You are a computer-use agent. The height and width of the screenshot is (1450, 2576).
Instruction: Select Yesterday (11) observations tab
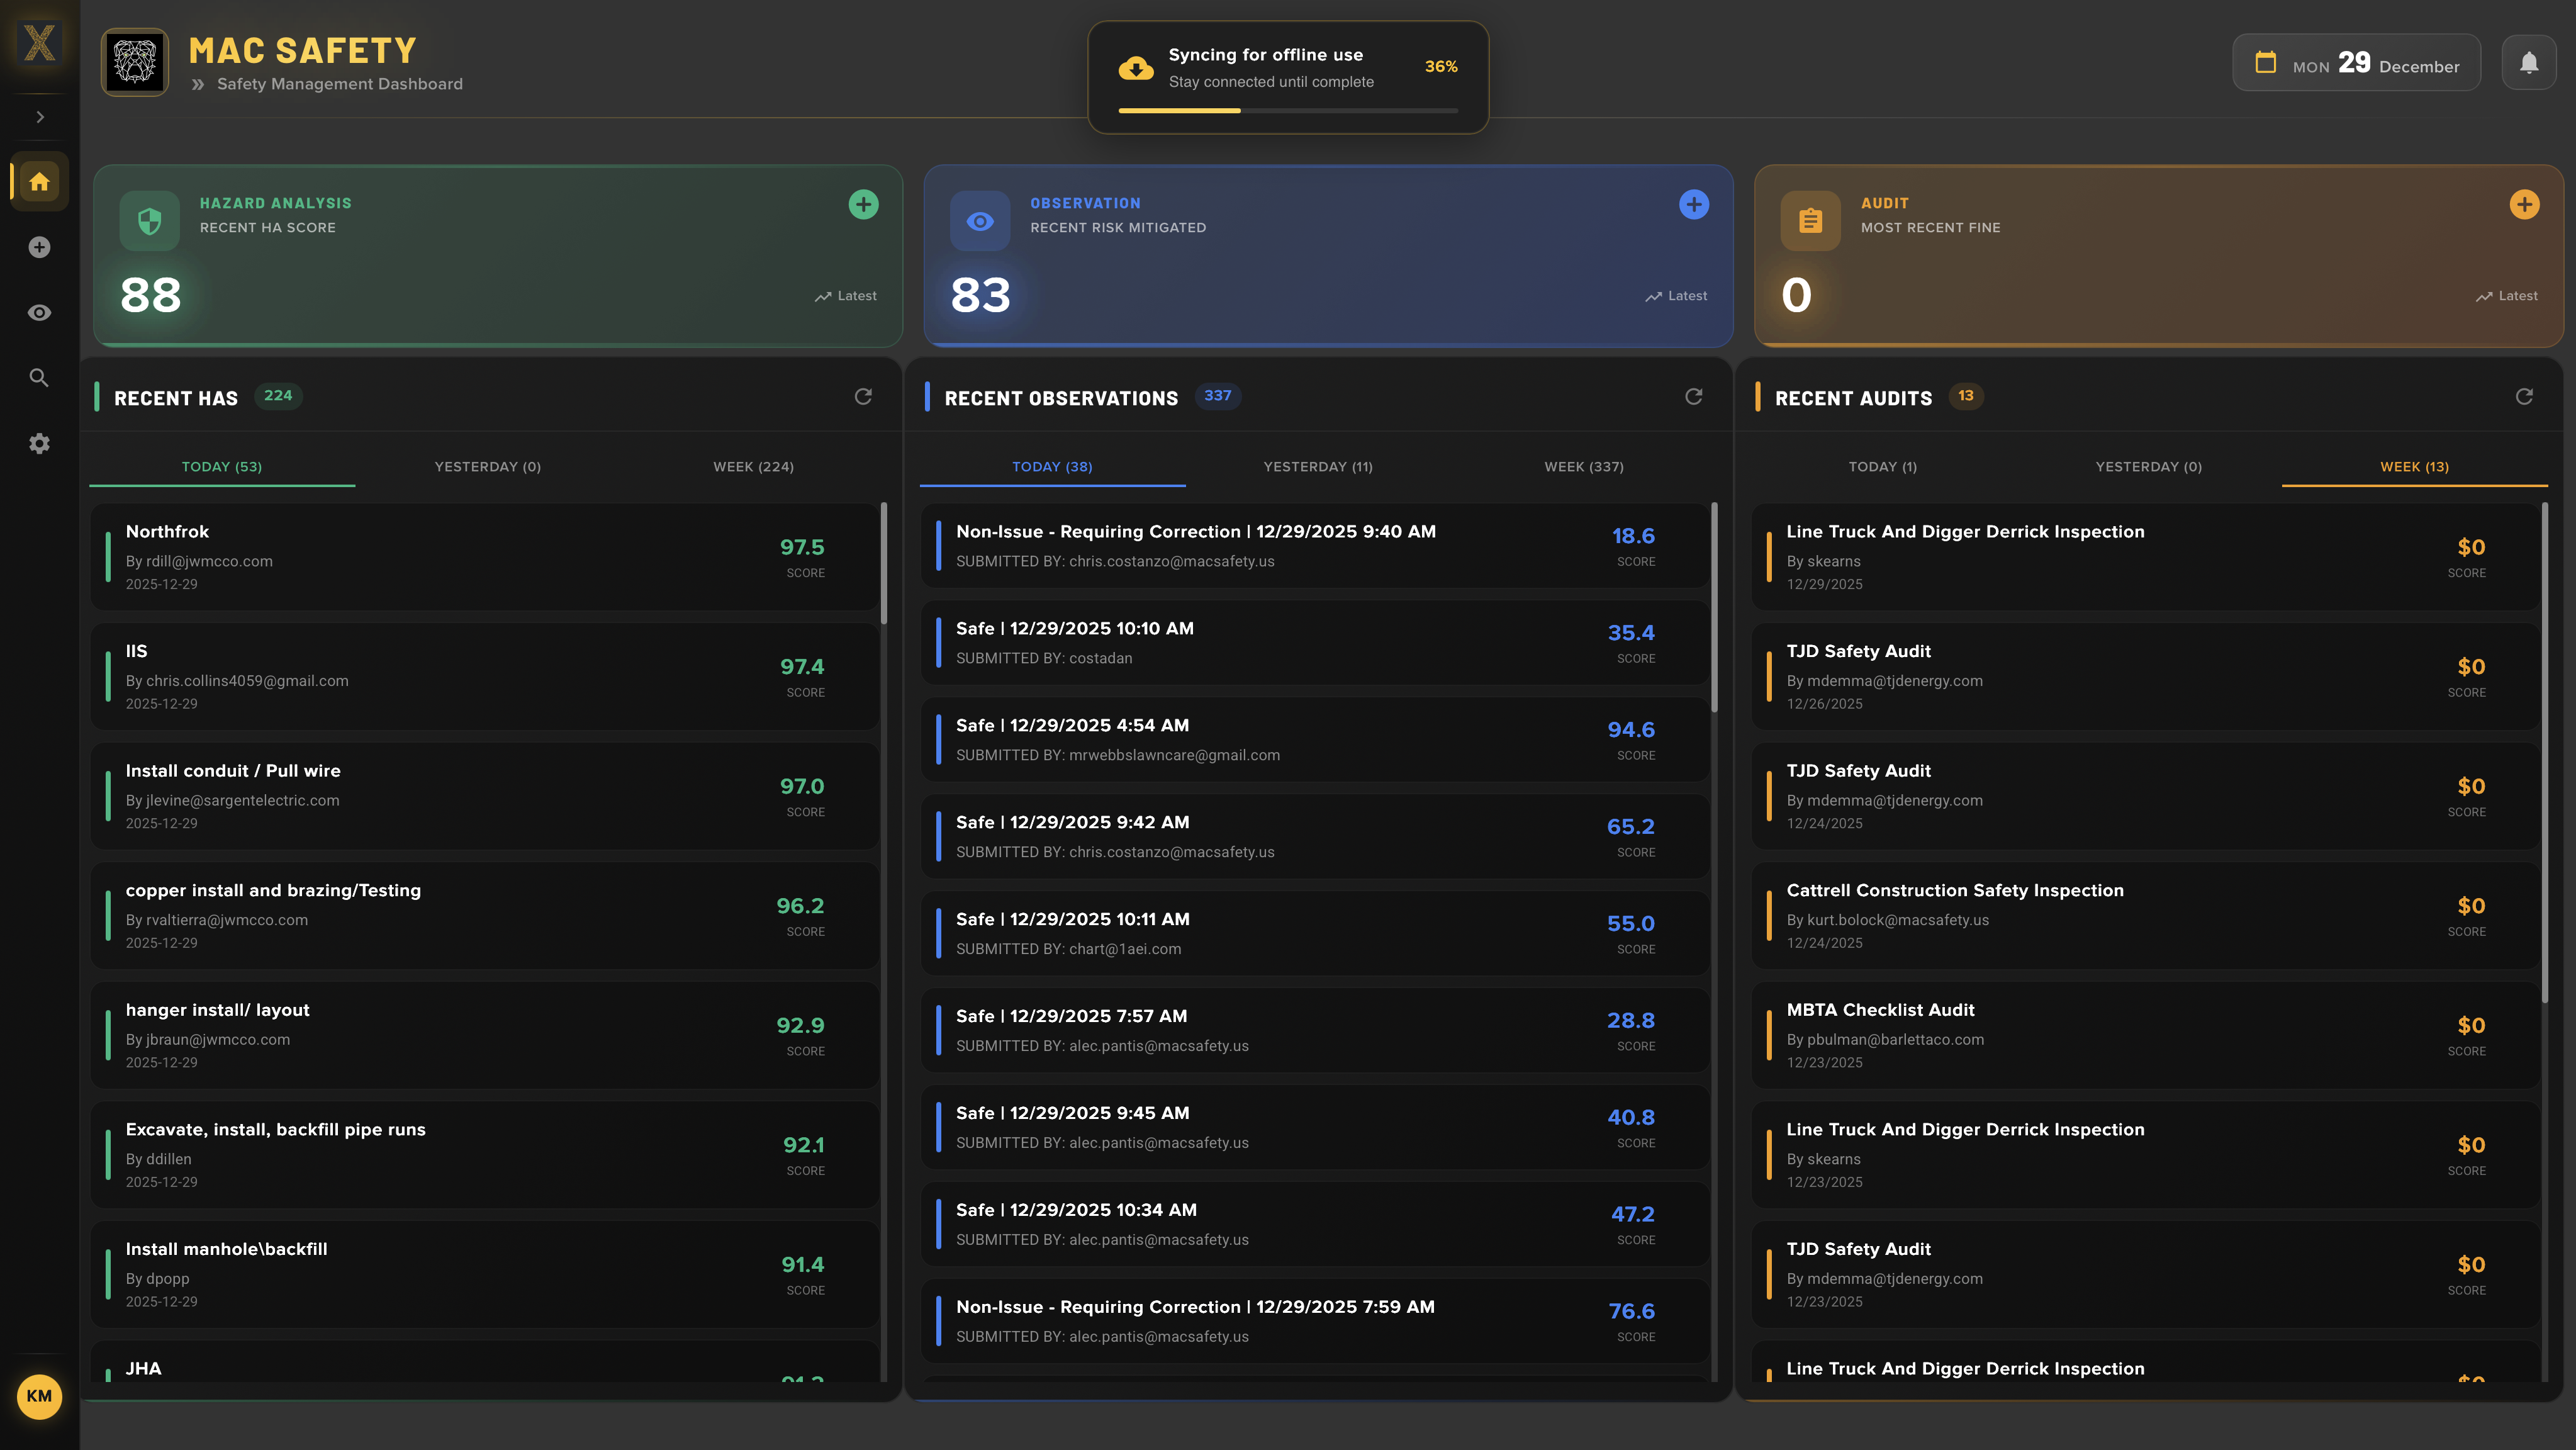[1317, 467]
